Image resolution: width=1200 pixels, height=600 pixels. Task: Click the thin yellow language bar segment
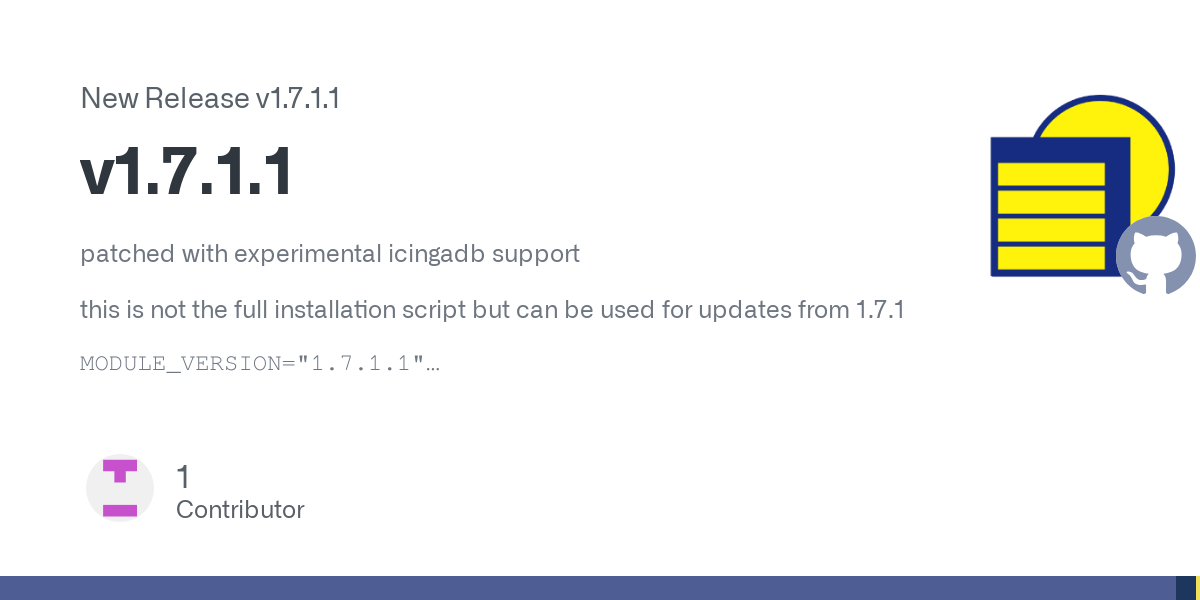[x=1198, y=588]
